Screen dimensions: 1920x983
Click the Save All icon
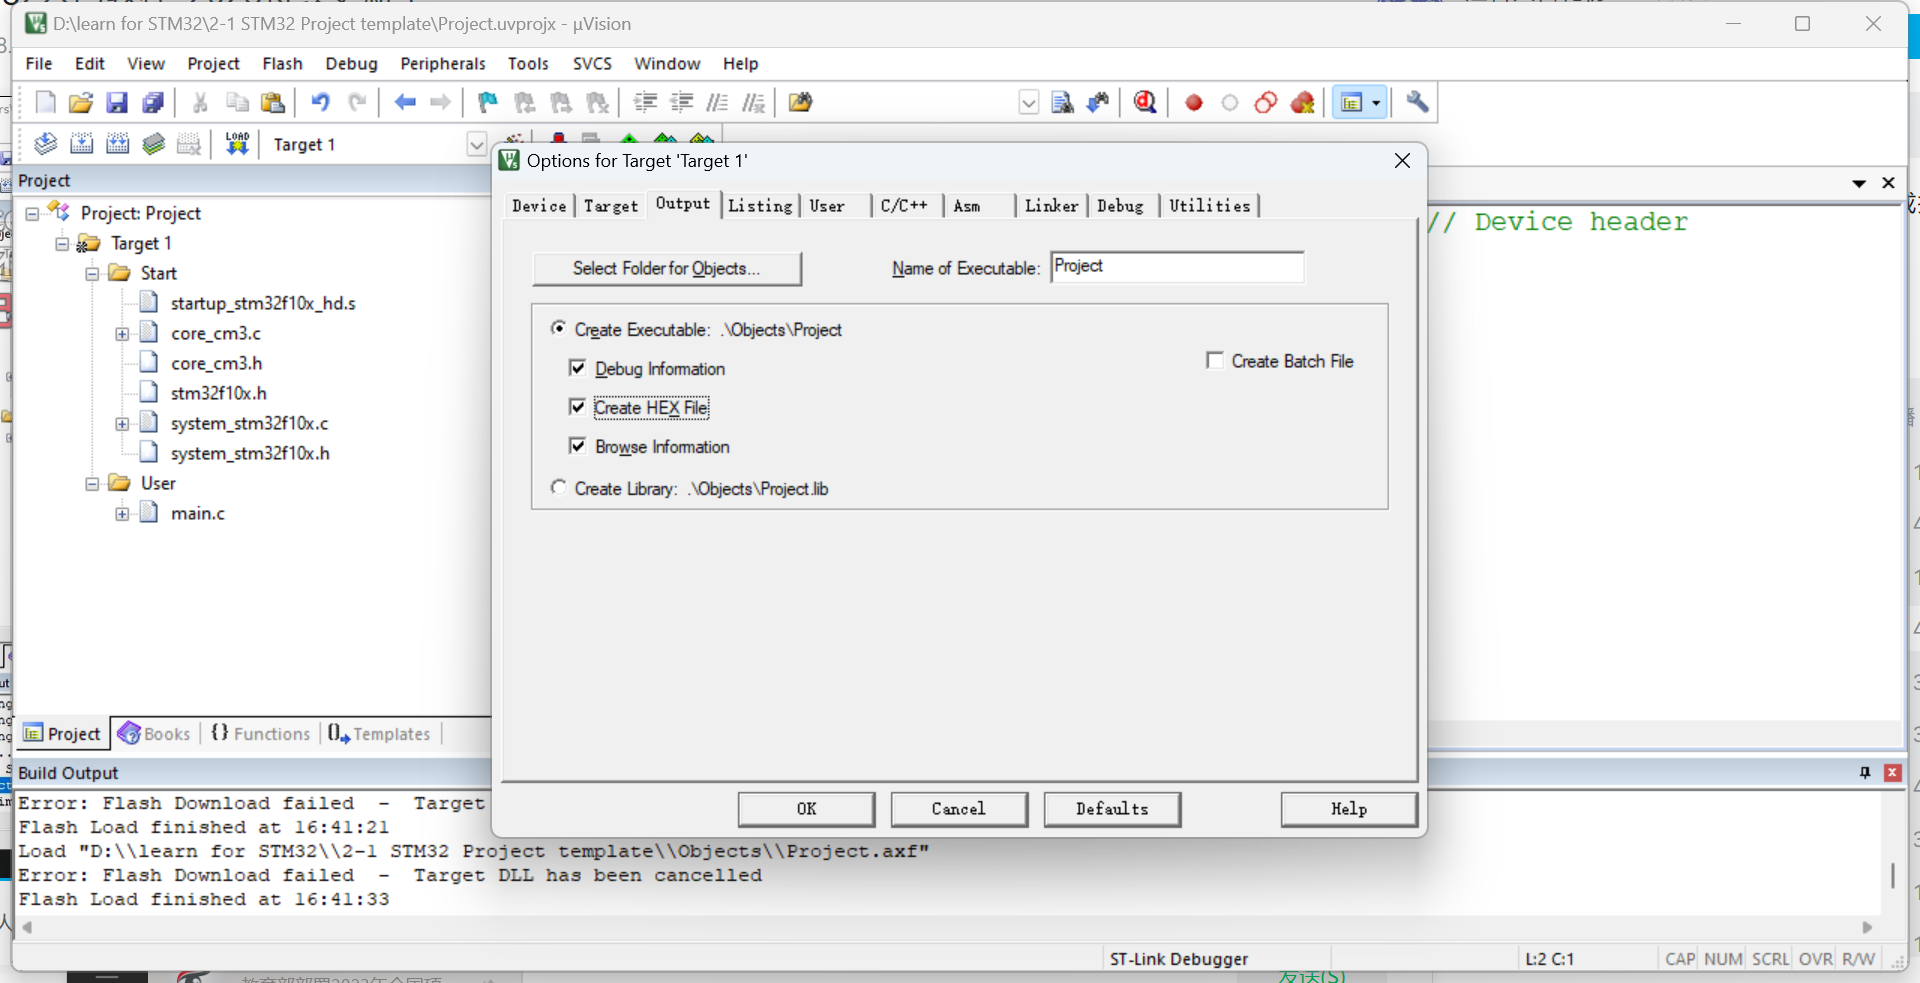(x=153, y=102)
